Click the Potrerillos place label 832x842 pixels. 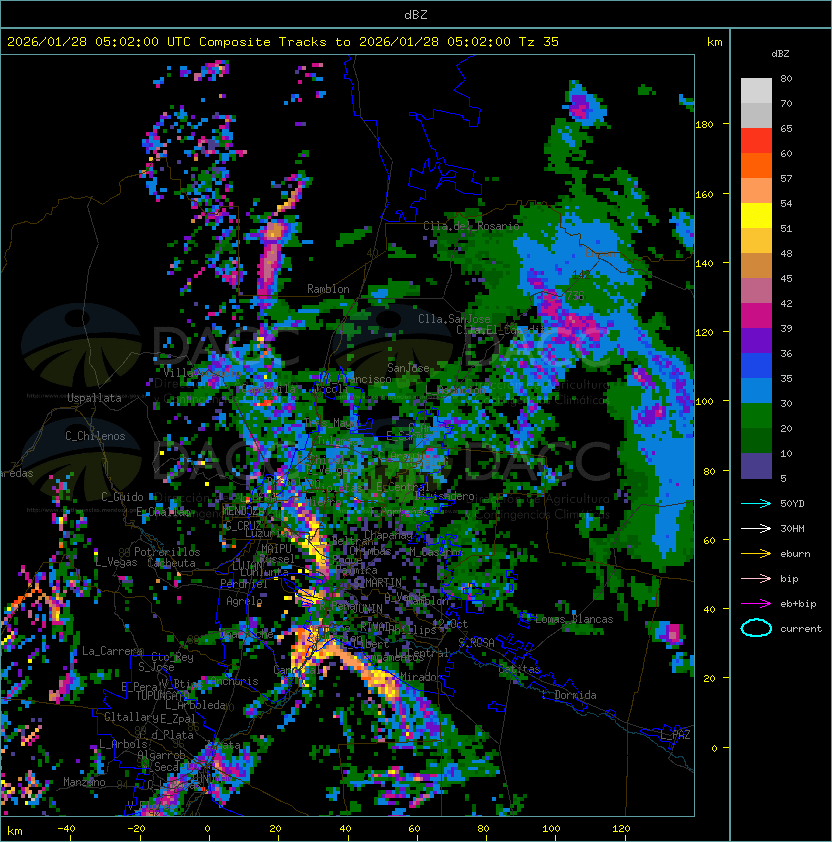coord(167,552)
